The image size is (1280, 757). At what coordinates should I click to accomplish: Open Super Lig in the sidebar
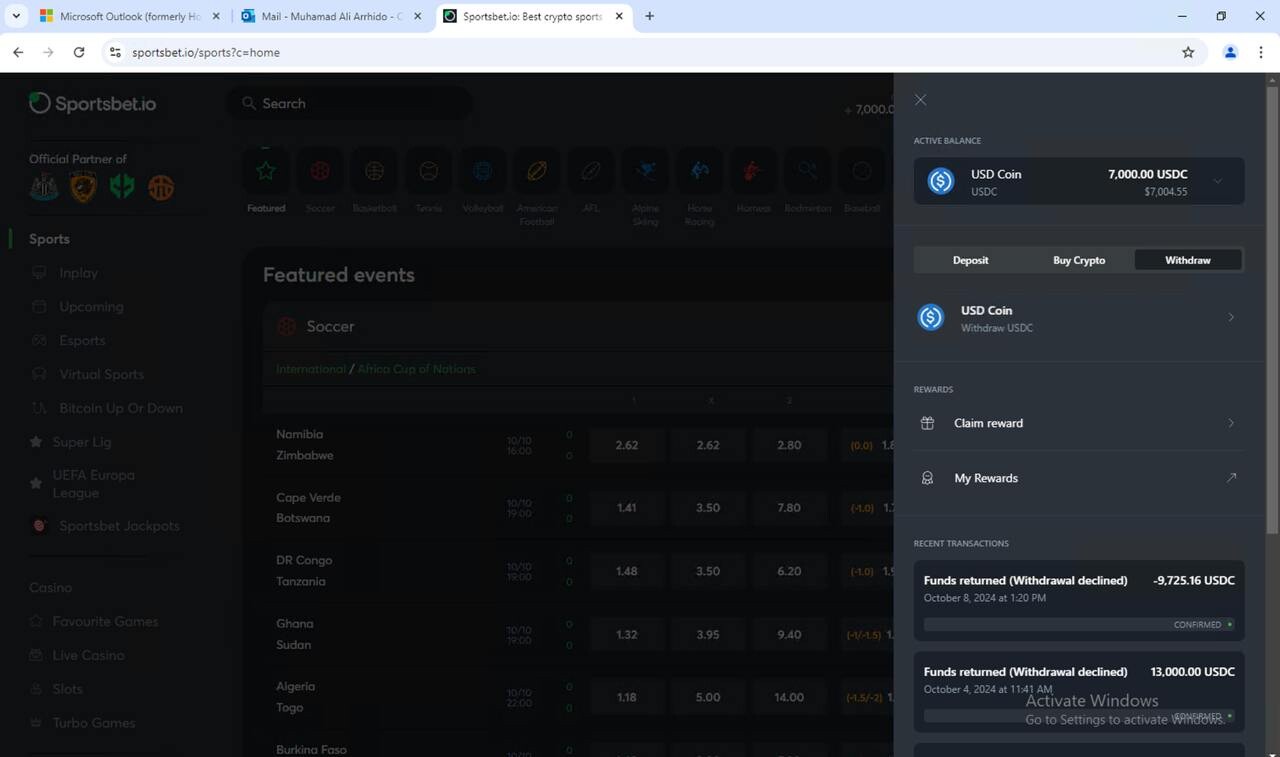(81, 442)
